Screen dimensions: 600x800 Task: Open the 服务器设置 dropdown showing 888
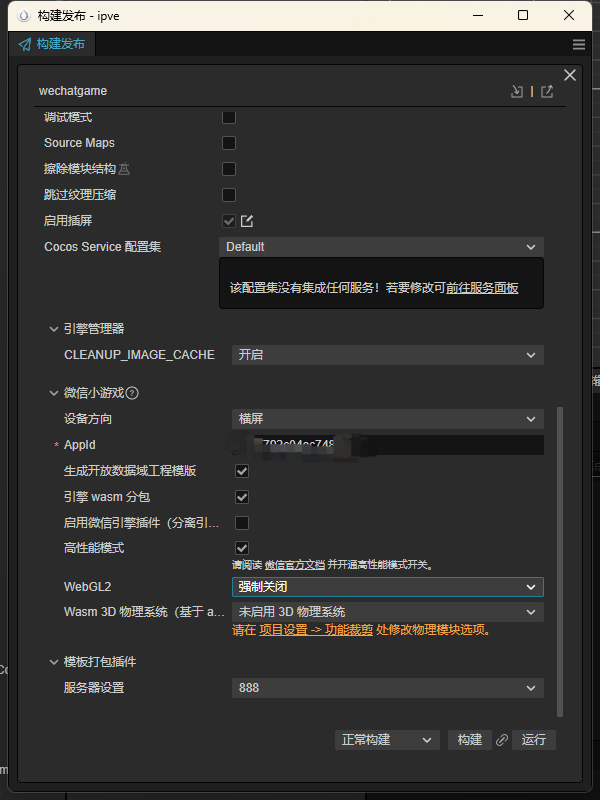coord(388,688)
